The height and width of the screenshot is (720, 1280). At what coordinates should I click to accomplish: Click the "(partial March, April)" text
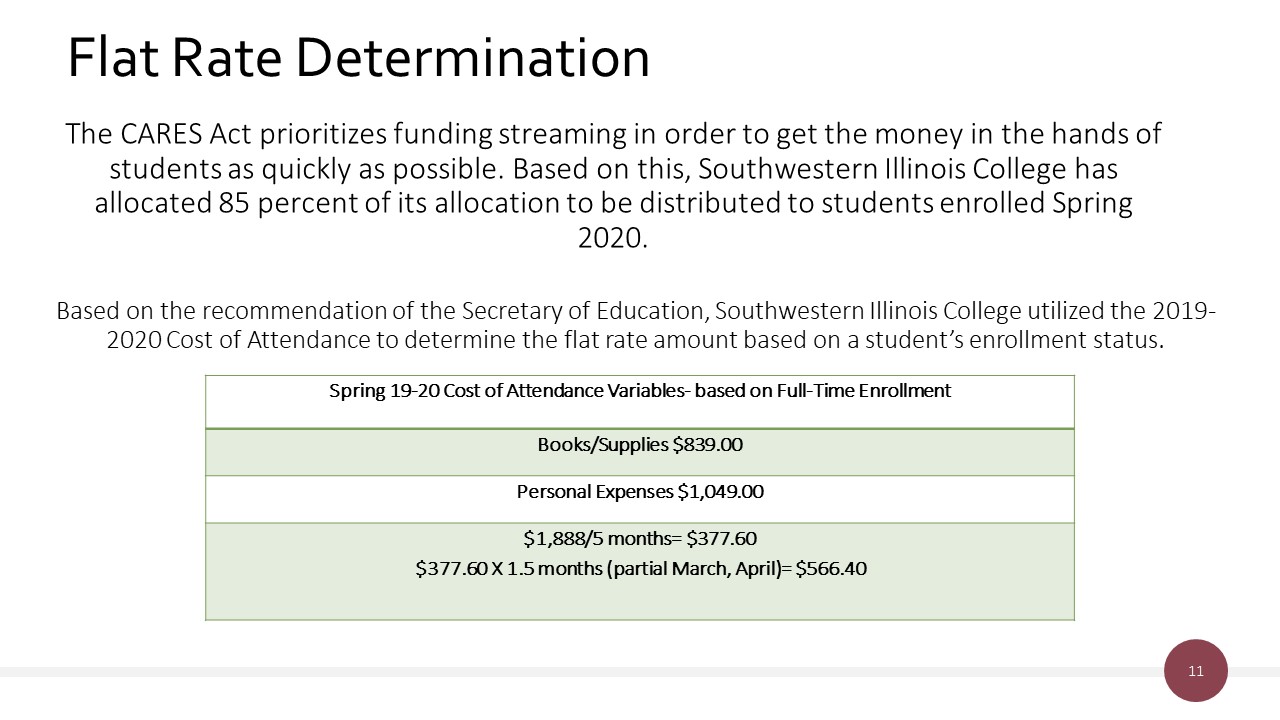[693, 569]
